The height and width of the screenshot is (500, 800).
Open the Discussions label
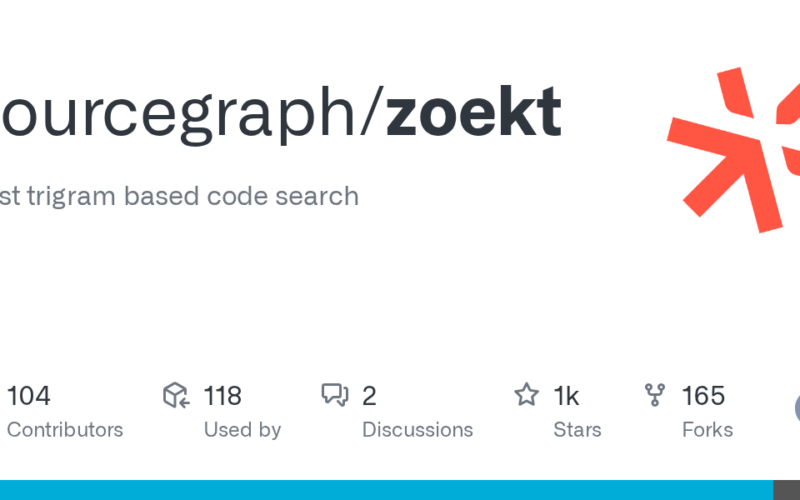pyautogui.click(x=417, y=430)
